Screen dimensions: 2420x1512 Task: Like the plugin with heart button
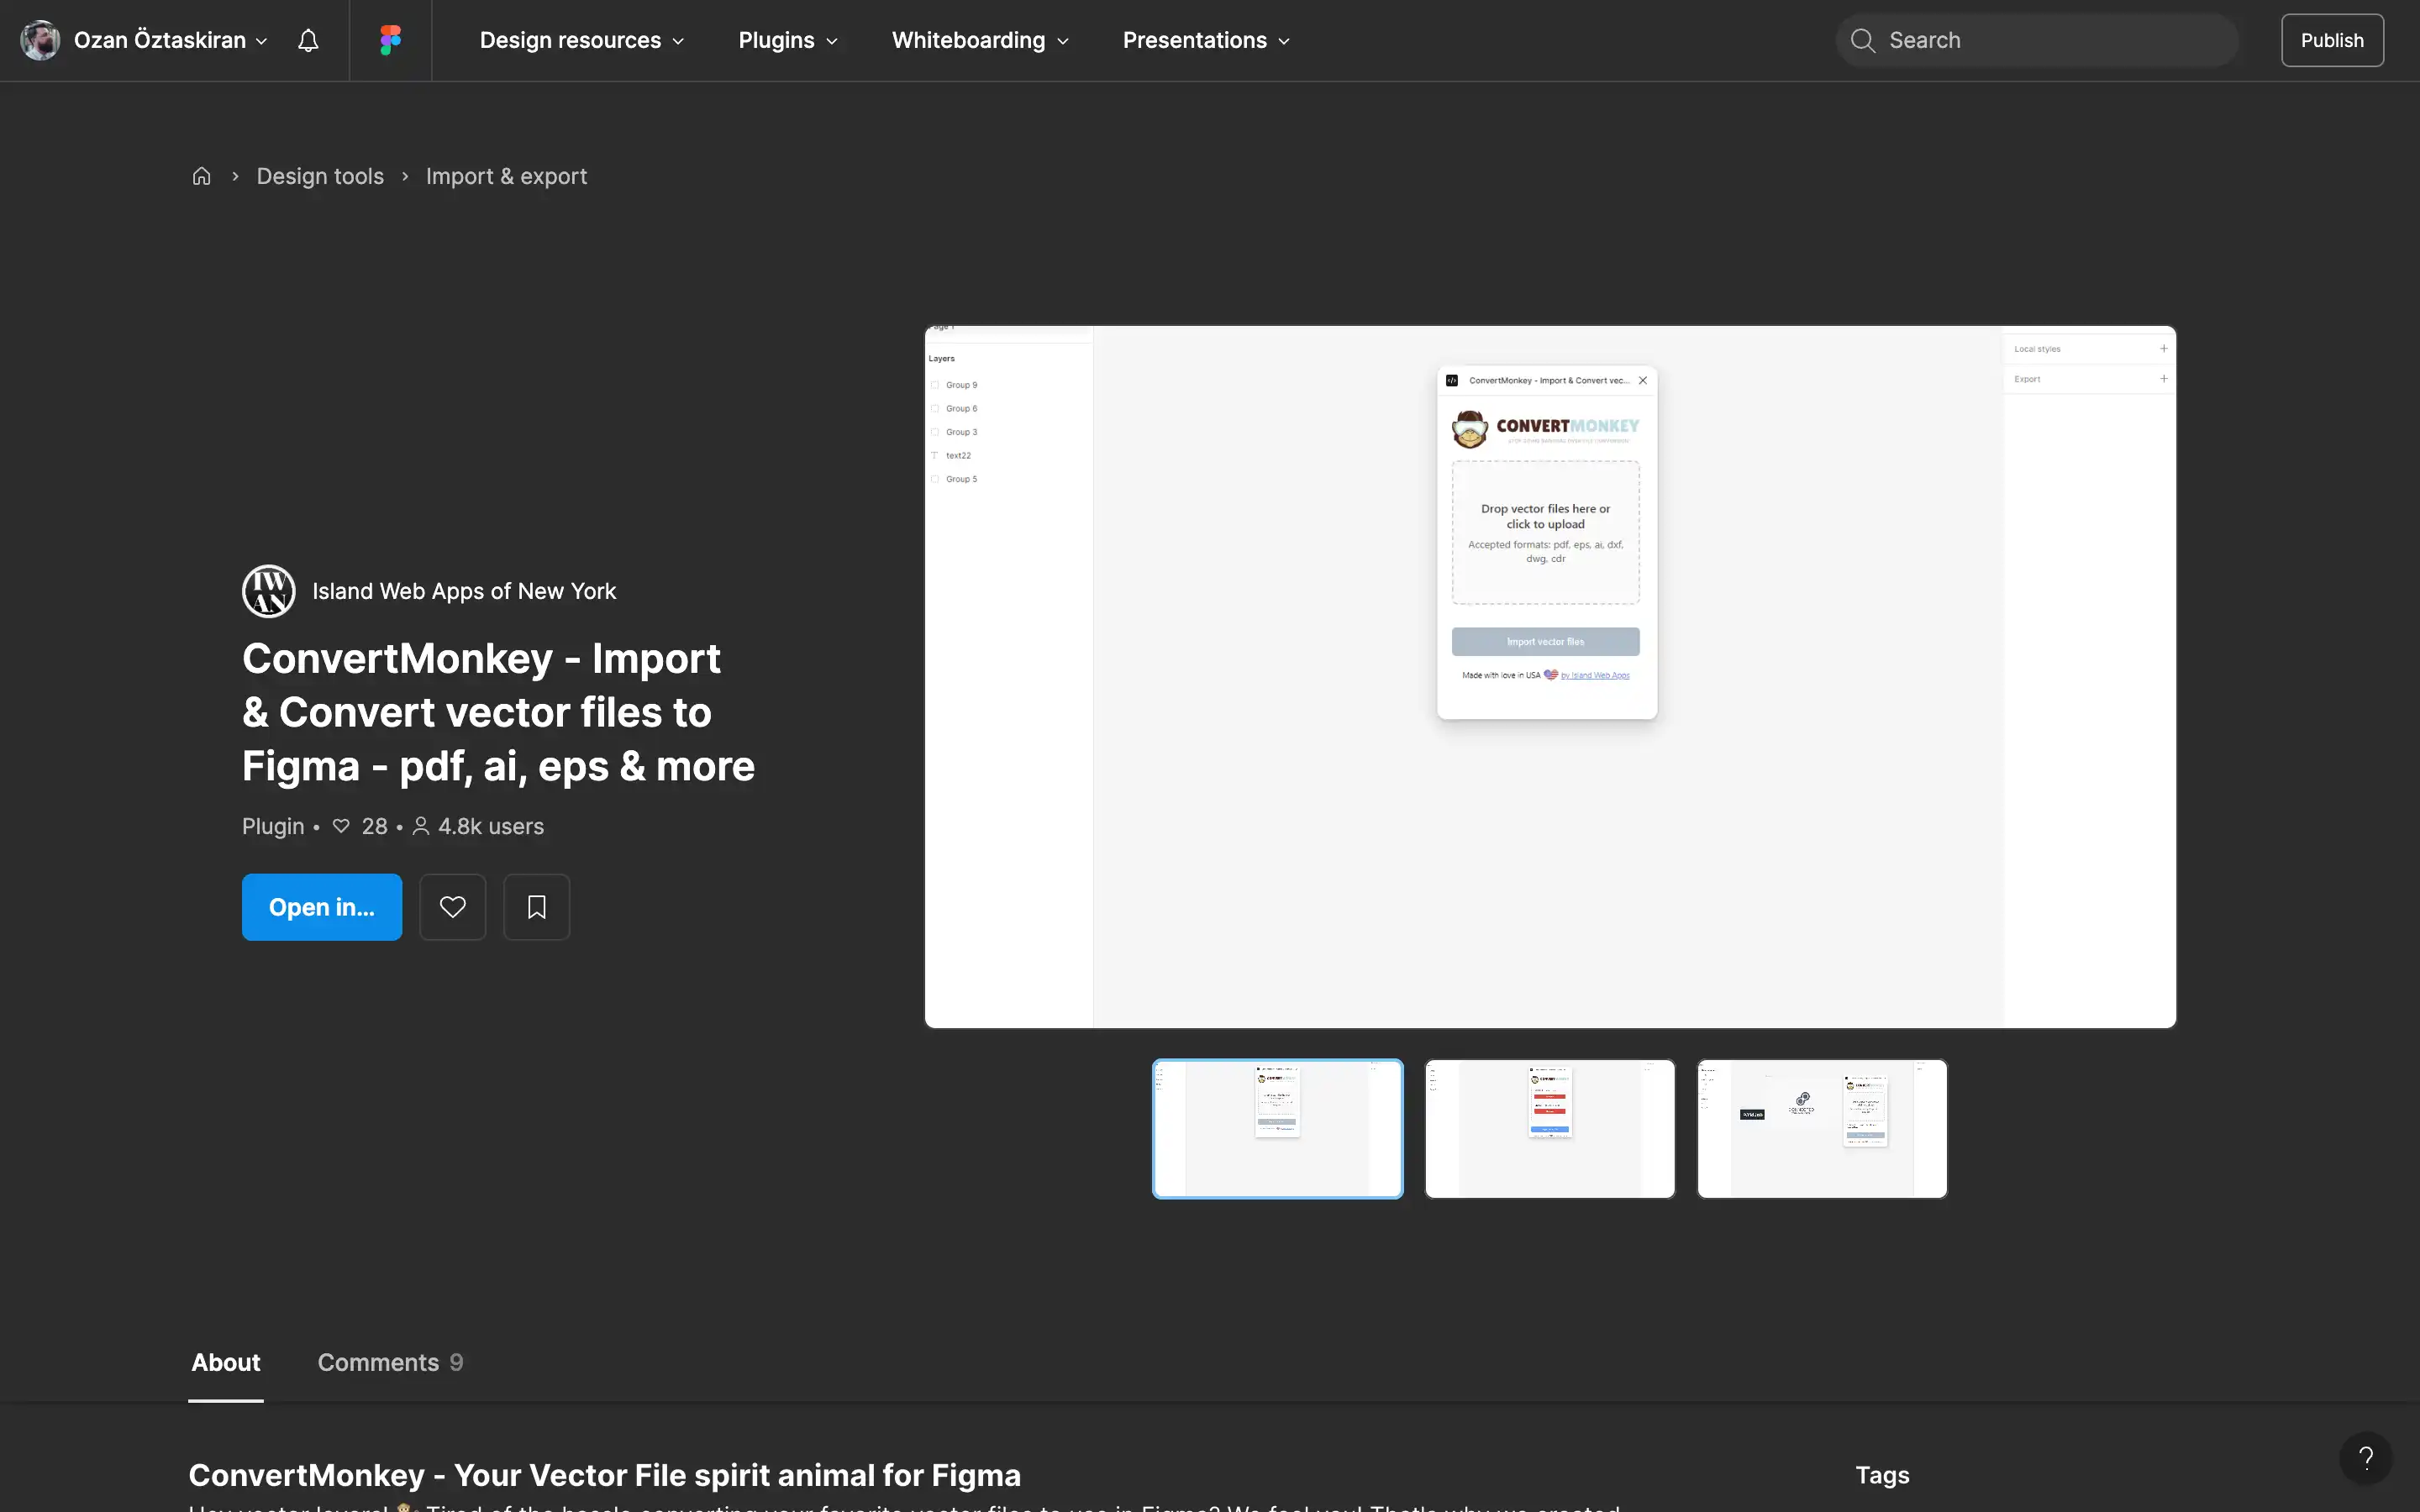pos(452,907)
